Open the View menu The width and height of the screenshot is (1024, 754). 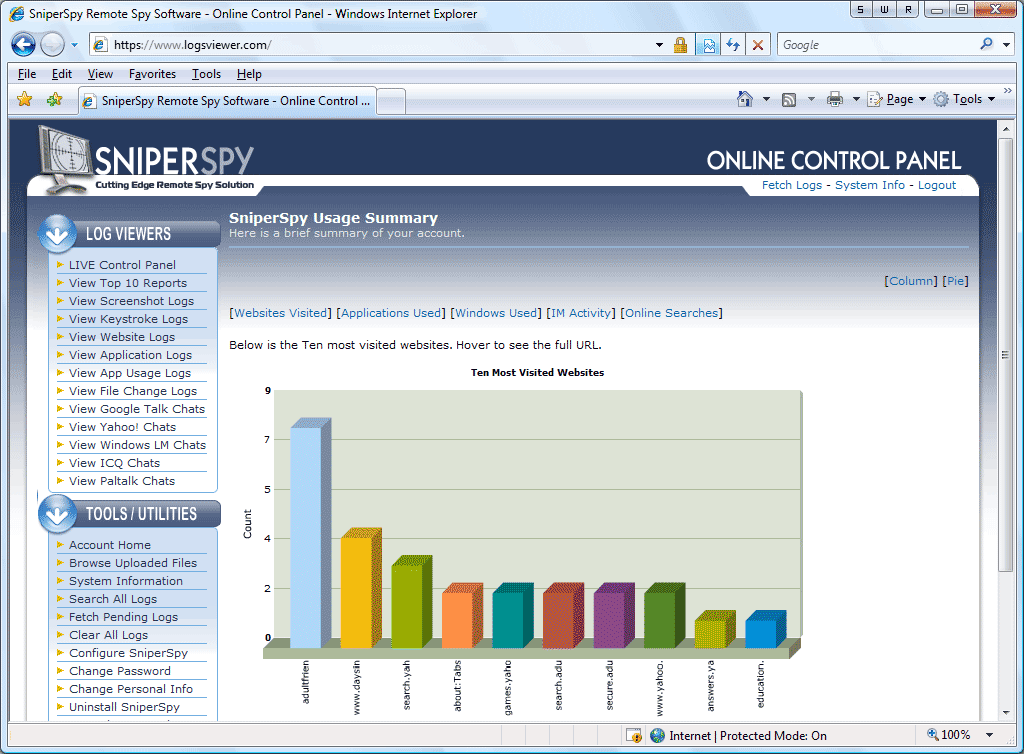click(x=100, y=74)
